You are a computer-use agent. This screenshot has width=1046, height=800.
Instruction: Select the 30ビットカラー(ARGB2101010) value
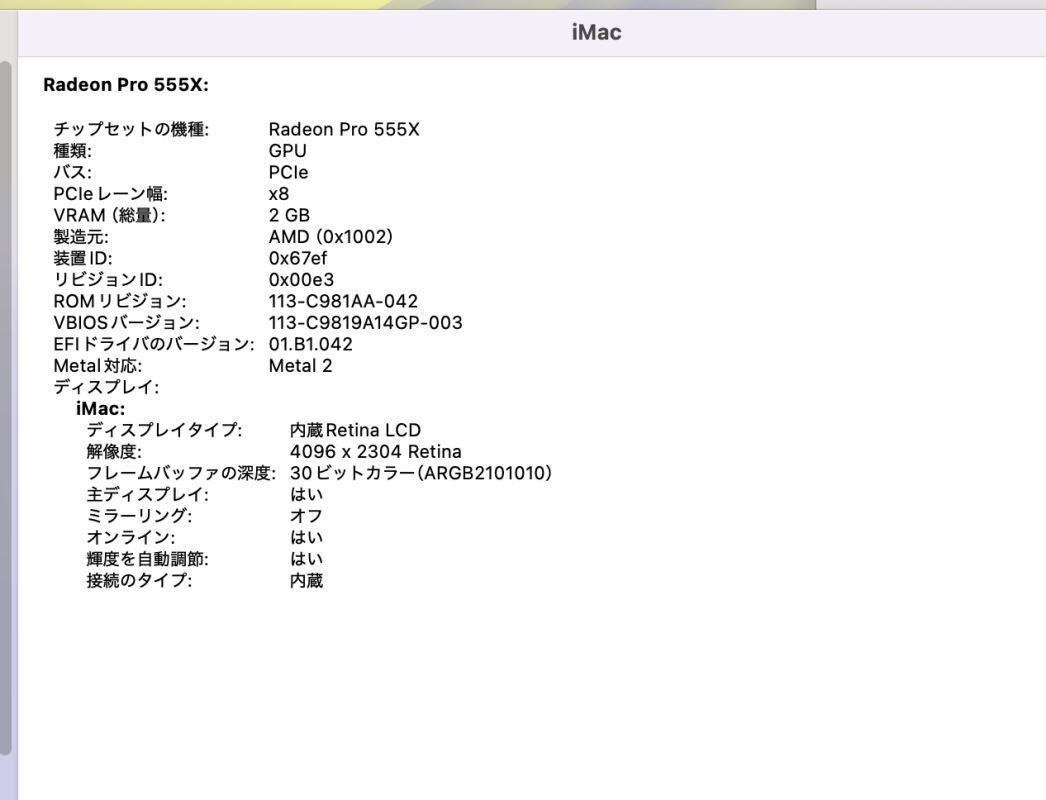[421, 473]
